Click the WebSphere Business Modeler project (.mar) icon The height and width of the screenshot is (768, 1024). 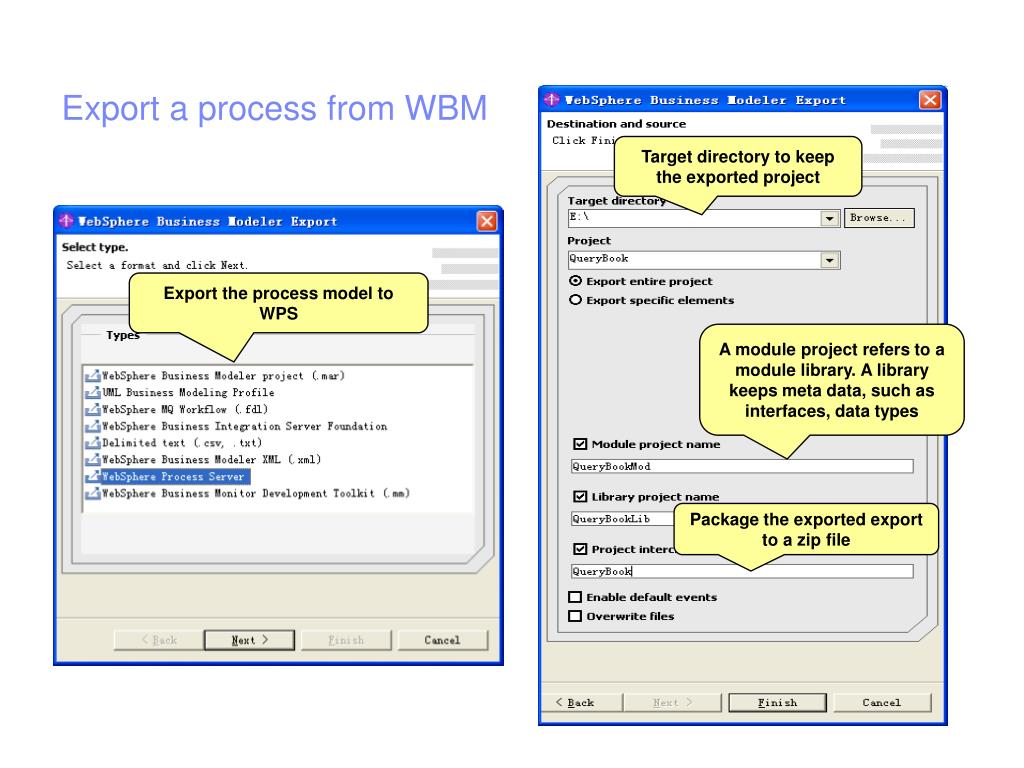(92, 376)
